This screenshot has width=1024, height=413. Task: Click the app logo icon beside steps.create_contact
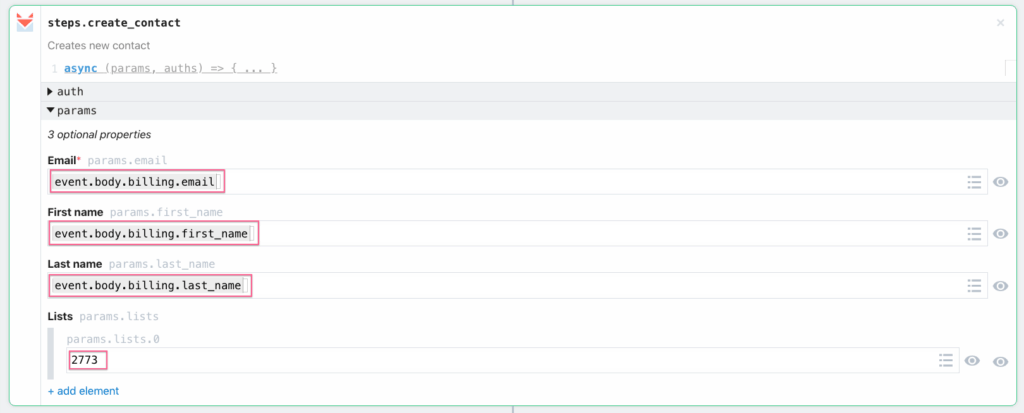[x=25, y=23]
